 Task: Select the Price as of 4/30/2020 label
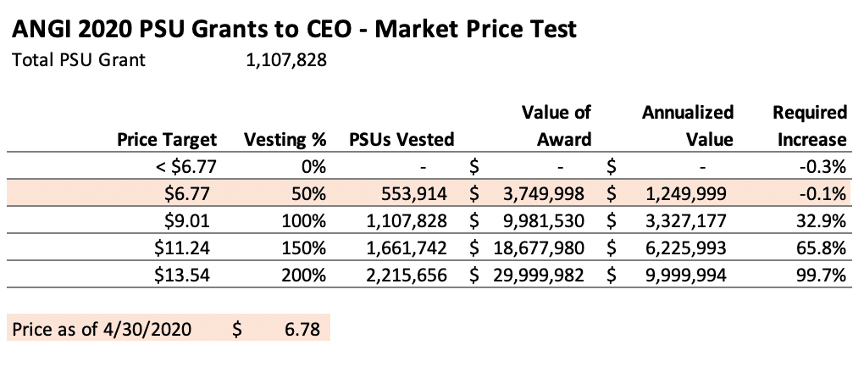coord(102,328)
